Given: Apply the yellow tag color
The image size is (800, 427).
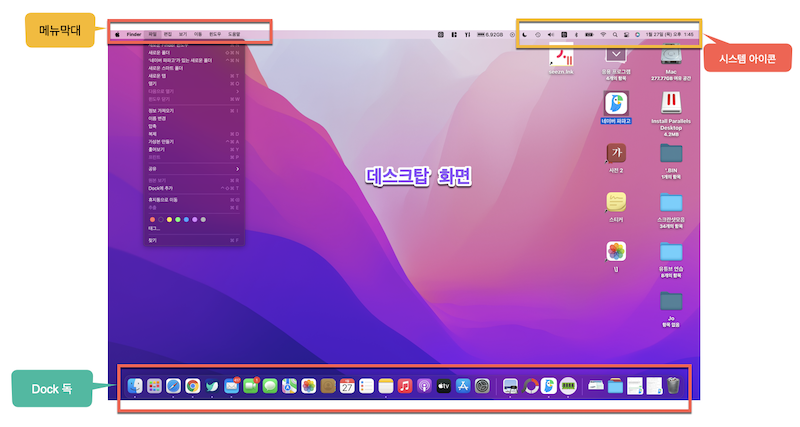Looking at the screenshot, I should point(169,220).
